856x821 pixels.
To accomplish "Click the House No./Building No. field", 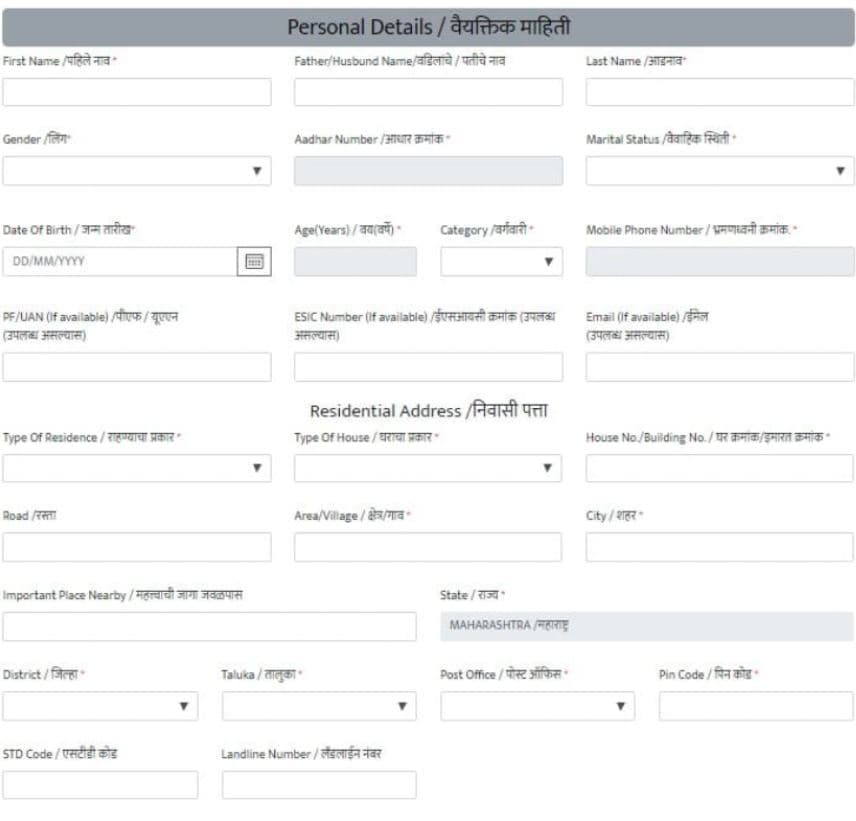I will [x=719, y=468].
